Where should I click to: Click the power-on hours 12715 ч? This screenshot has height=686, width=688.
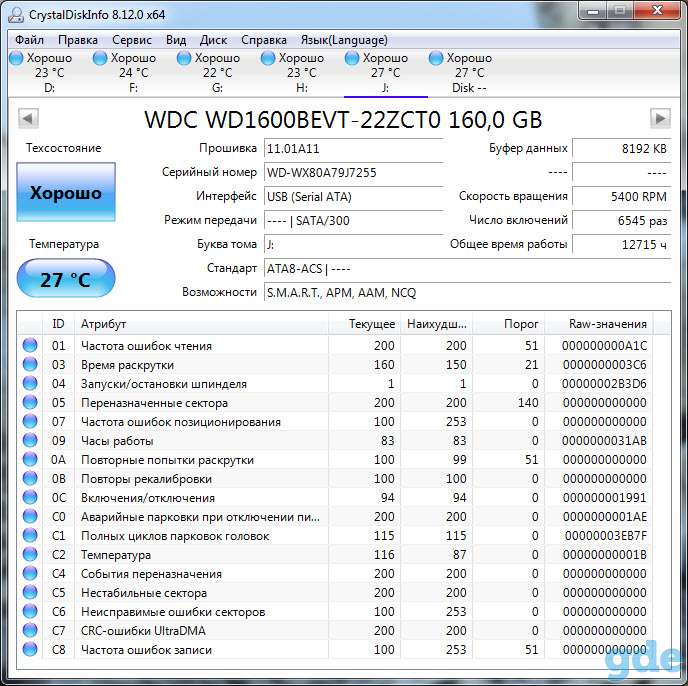point(622,244)
